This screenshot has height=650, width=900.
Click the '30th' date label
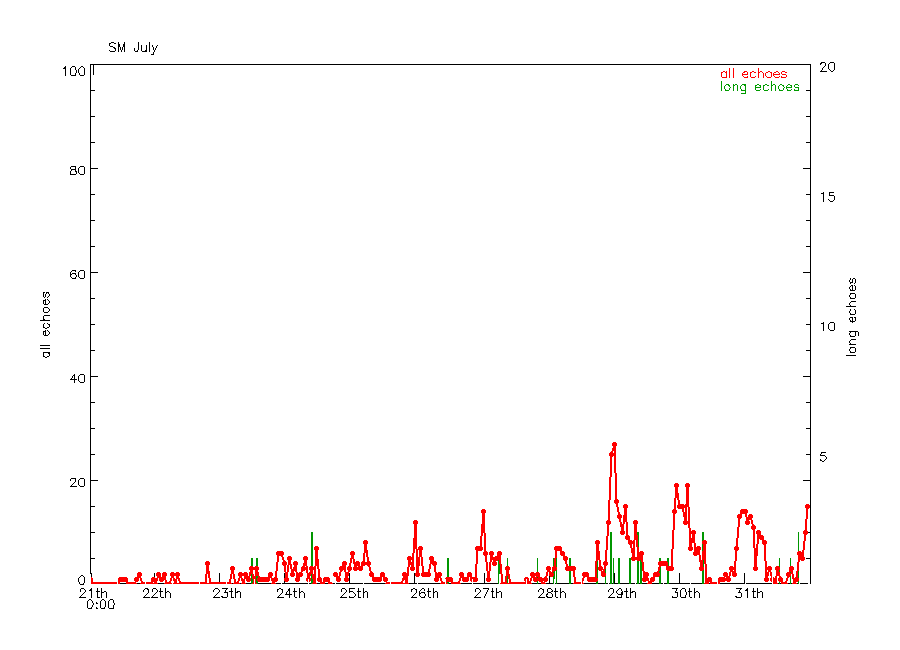(685, 594)
